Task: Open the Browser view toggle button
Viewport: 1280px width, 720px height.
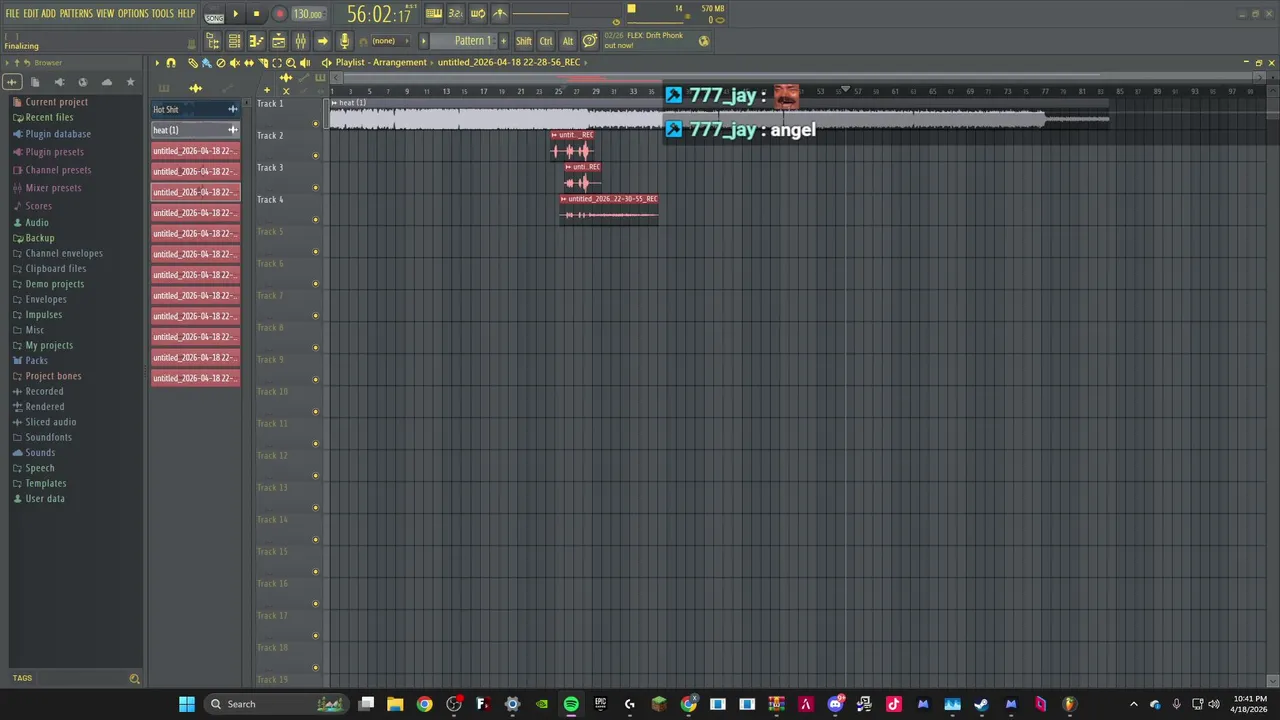Action: [212, 41]
